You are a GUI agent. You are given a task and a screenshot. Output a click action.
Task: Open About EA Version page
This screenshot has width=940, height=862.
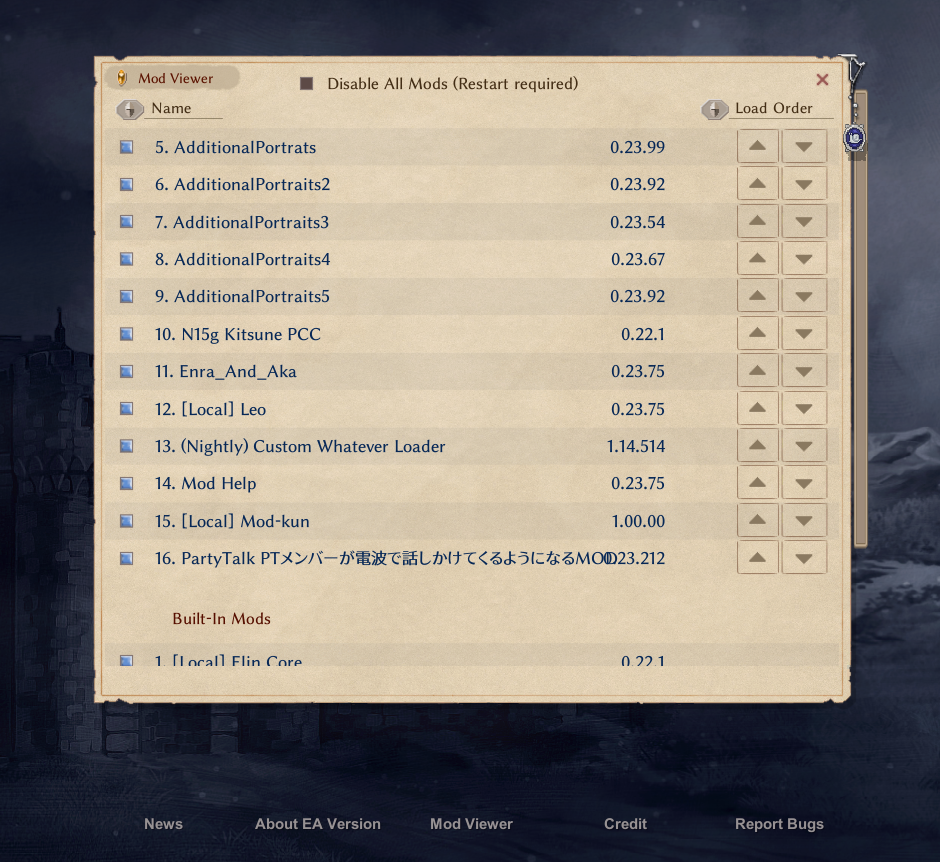click(318, 824)
